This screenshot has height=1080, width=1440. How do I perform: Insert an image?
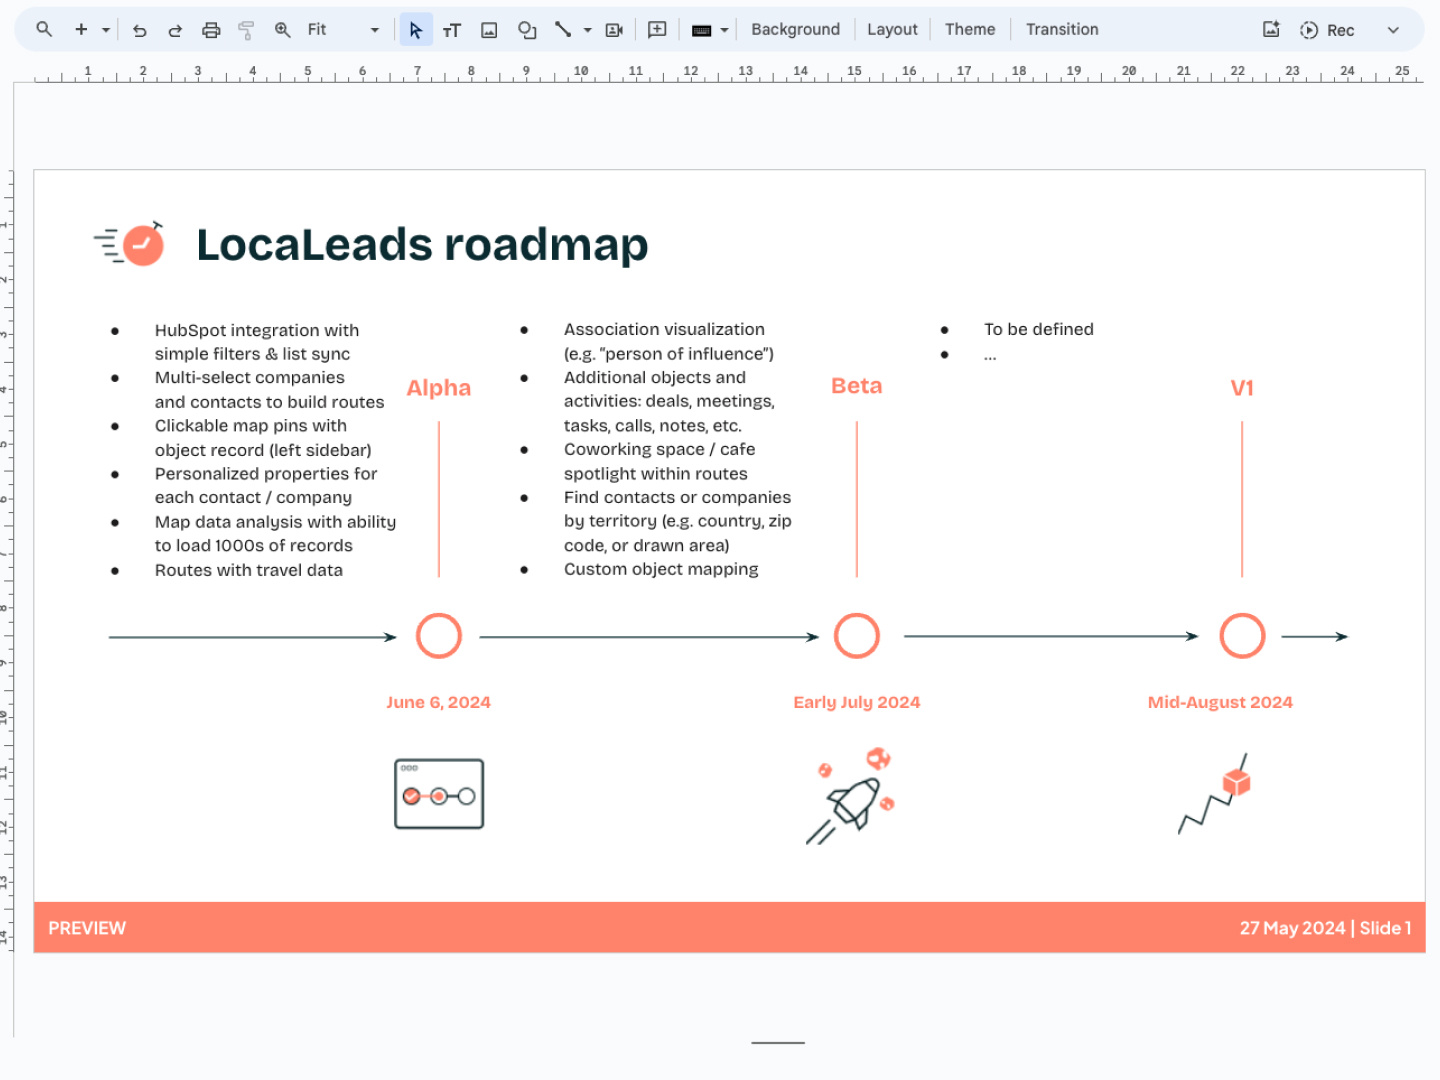click(x=489, y=30)
